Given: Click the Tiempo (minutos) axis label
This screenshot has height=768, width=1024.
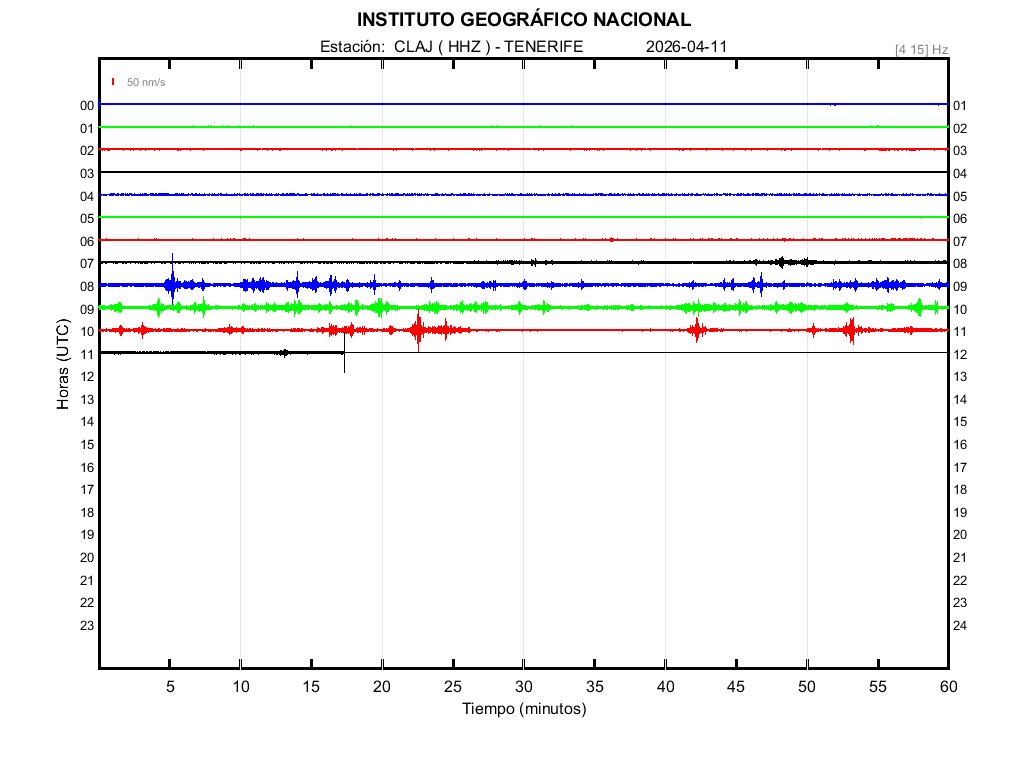Looking at the screenshot, I should tap(523, 709).
